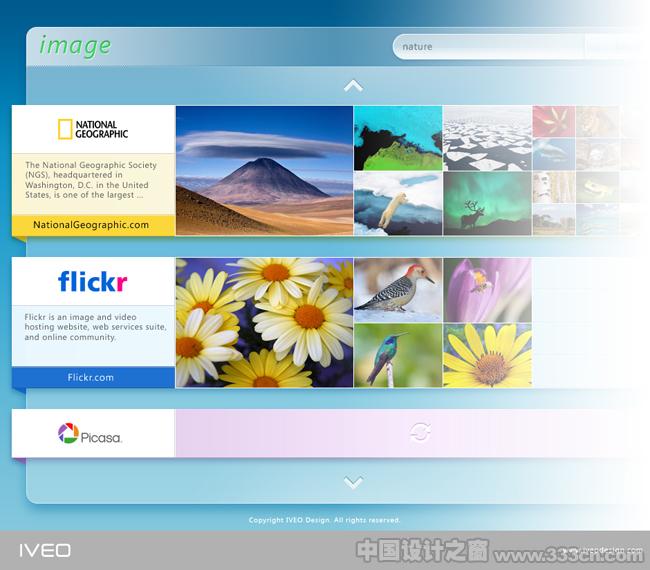This screenshot has height=570, width=650.
Task: Open the flickr logo
Action: coord(92,281)
